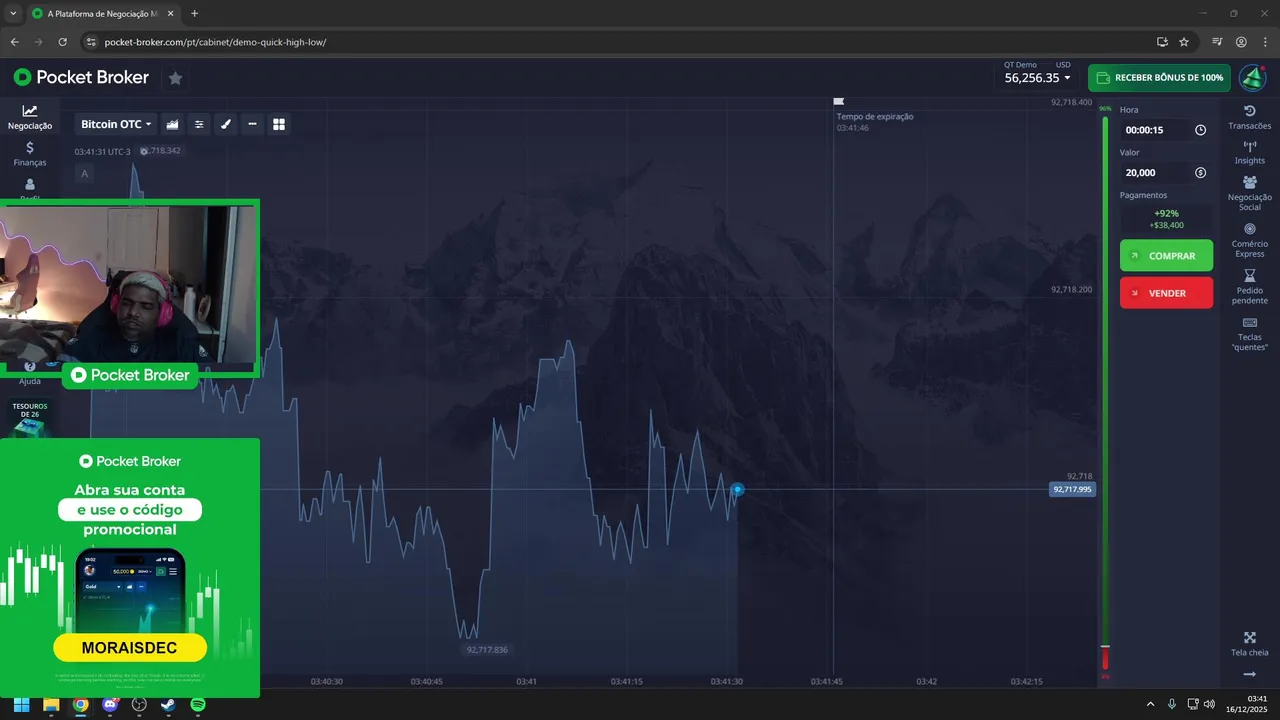Open Chrome from the taskbar
This screenshot has height=720, width=1280.
(80, 704)
